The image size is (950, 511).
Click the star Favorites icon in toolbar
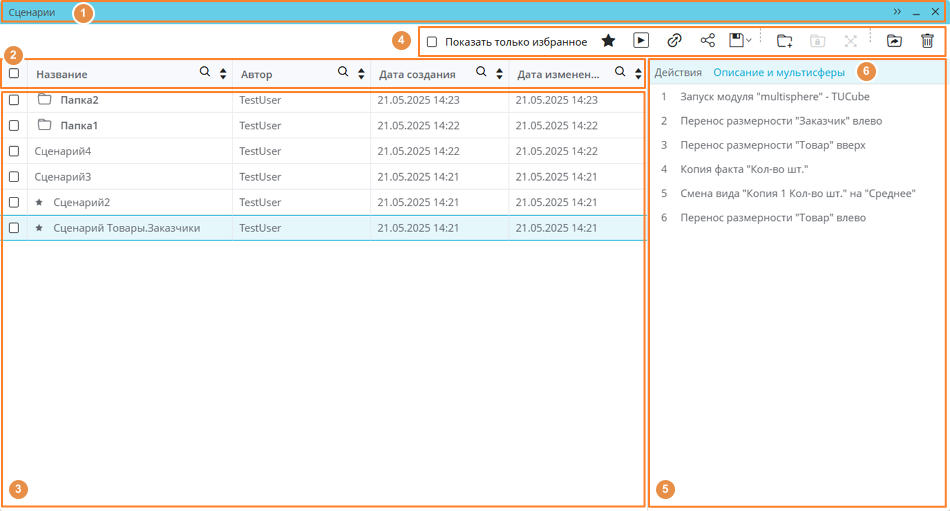(x=608, y=41)
